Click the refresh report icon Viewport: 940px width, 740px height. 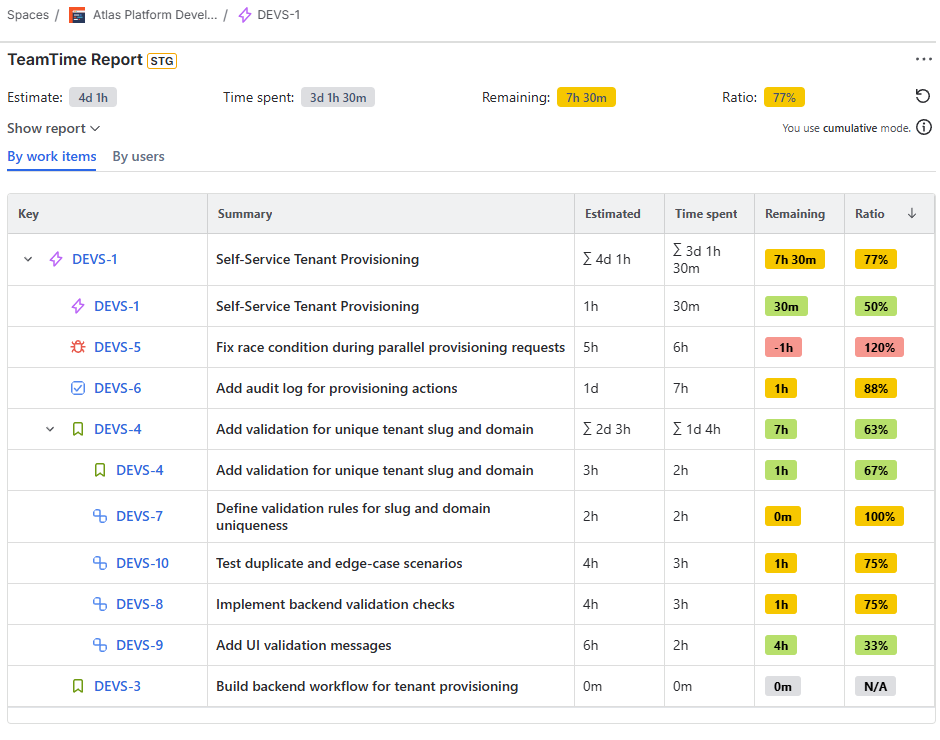click(x=922, y=96)
